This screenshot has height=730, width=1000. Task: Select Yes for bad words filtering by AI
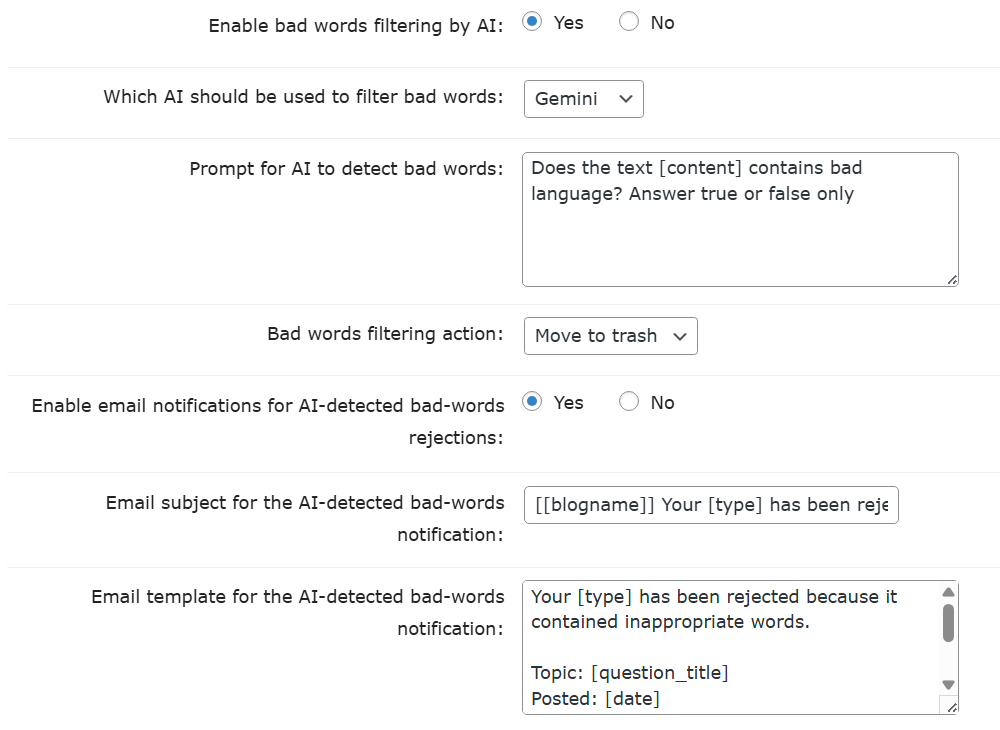[x=533, y=22]
